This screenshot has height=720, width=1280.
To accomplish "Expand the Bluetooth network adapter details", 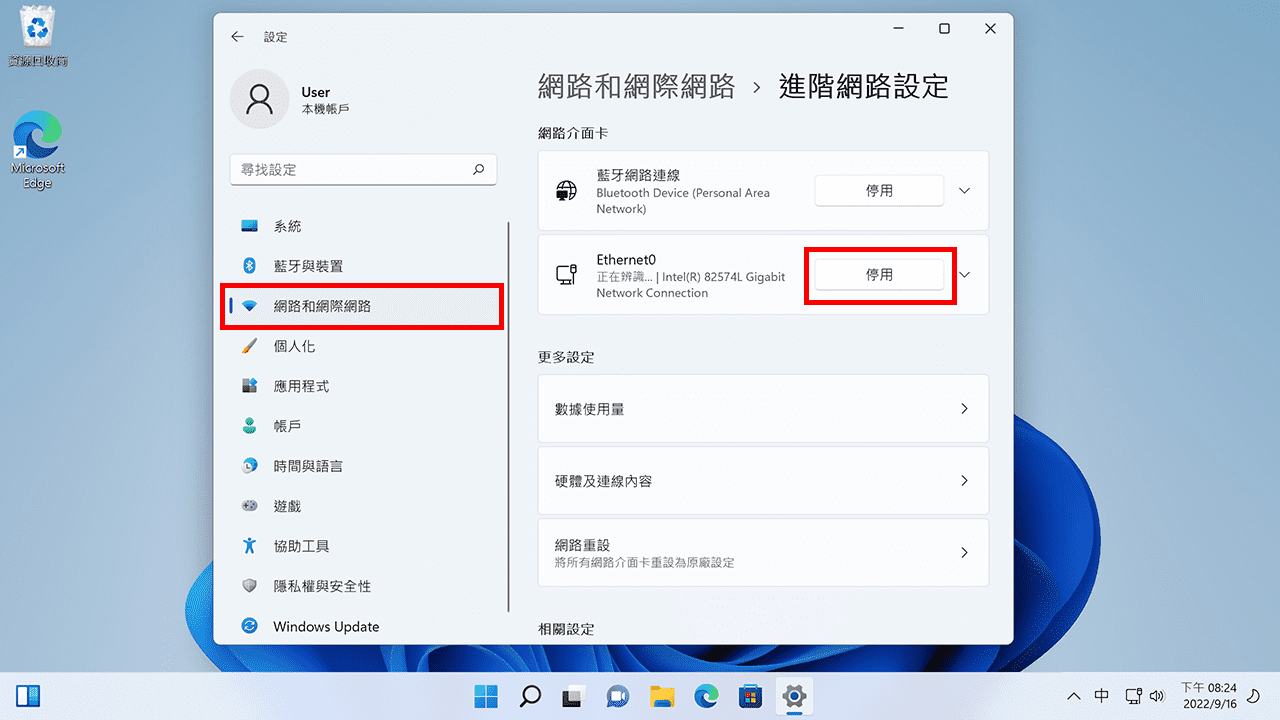I will [x=963, y=190].
